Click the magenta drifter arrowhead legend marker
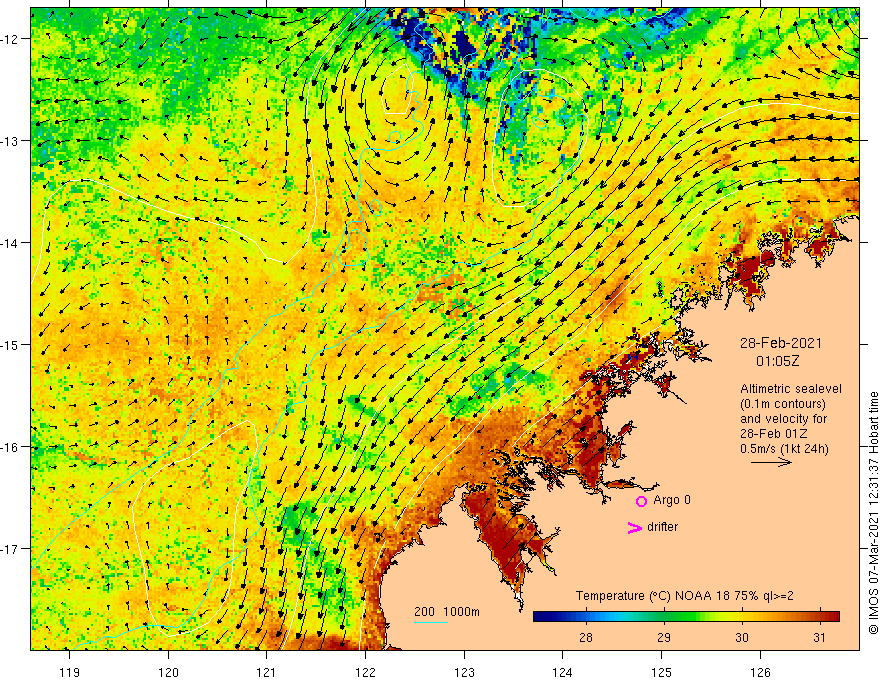The width and height of the screenshot is (880, 680). [x=634, y=527]
